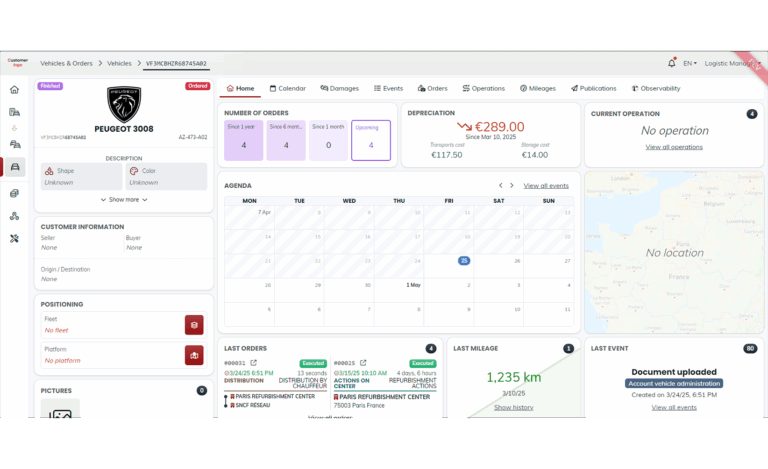This screenshot has width=768, height=469.
Task: Select today's date 25 in agenda
Action: click(464, 260)
